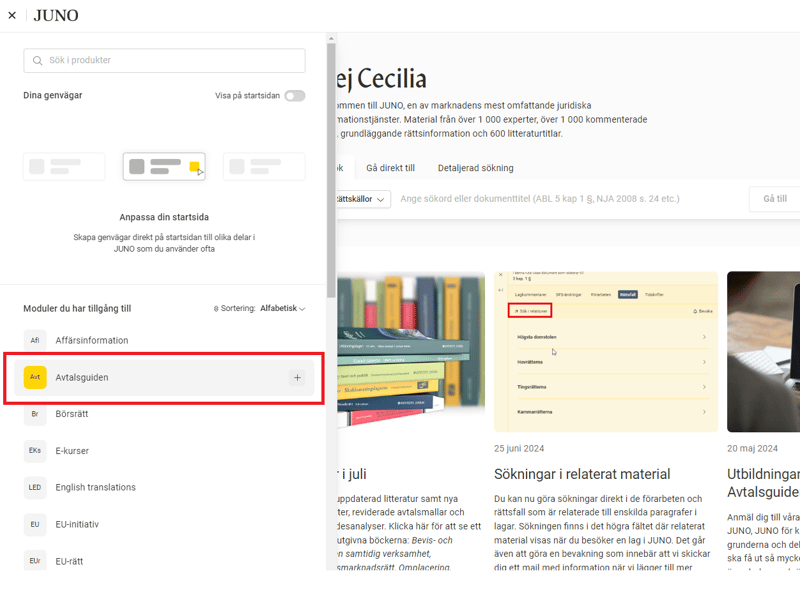Expand the Rättskällor dropdown
Screen dimensions: 800x599
[x=362, y=199]
